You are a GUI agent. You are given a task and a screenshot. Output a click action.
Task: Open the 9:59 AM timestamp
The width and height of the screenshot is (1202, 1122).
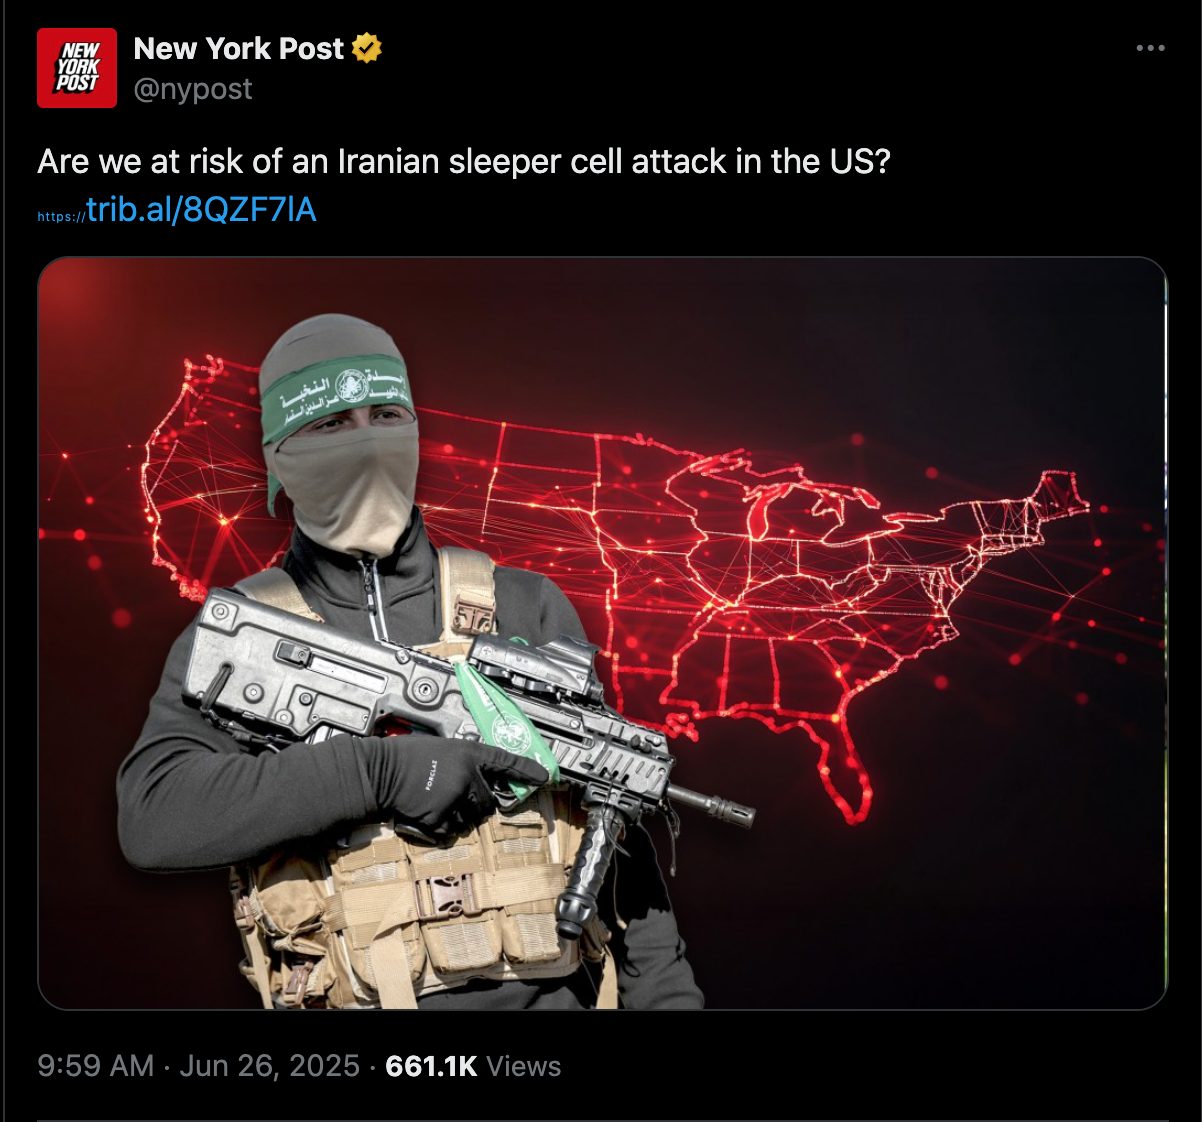pyautogui.click(x=96, y=1066)
